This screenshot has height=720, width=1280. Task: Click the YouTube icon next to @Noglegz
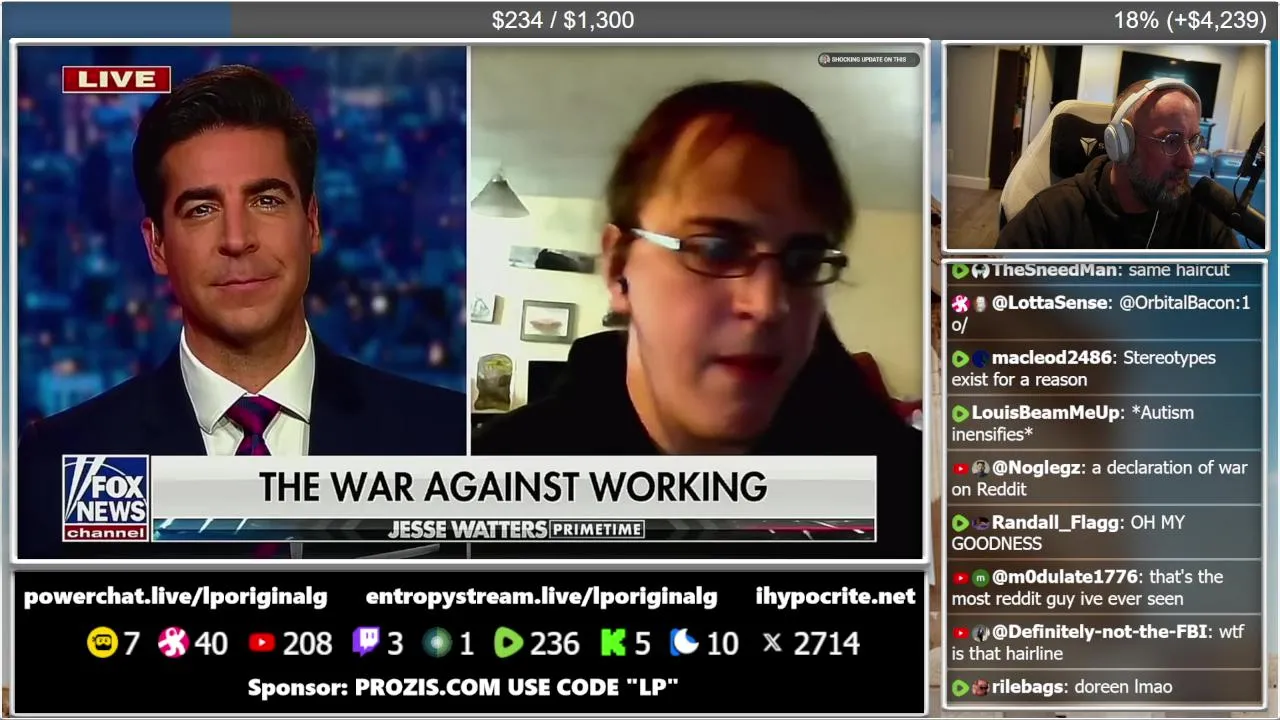click(x=960, y=468)
